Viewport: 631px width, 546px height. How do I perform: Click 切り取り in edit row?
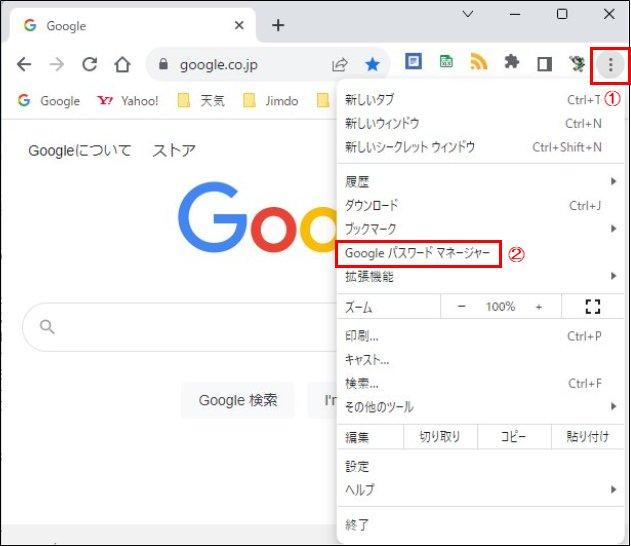pyautogui.click(x=440, y=436)
